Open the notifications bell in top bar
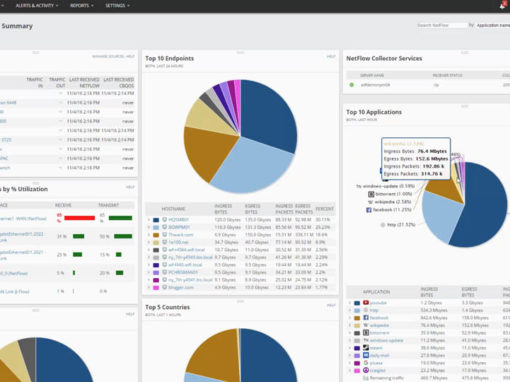Image resolution: width=510 pixels, height=382 pixels. pos(503,6)
